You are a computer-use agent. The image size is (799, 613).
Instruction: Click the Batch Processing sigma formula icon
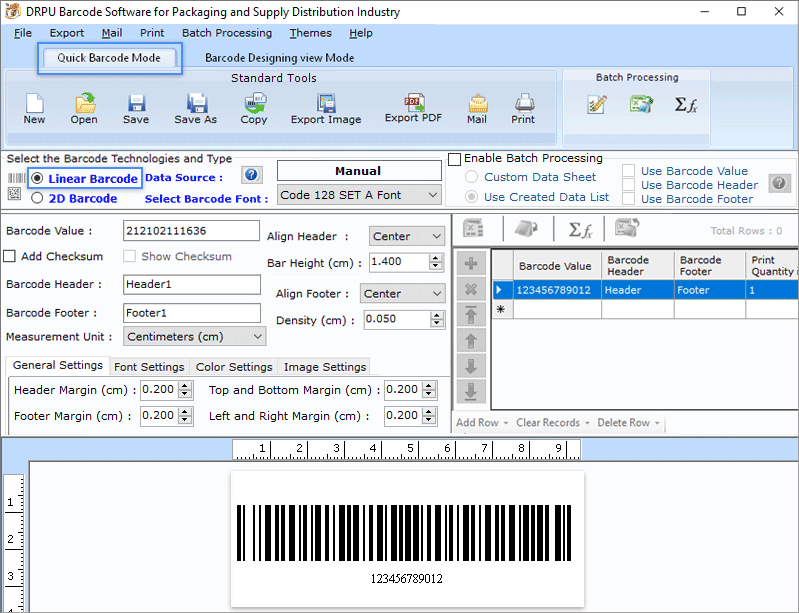[x=685, y=104]
